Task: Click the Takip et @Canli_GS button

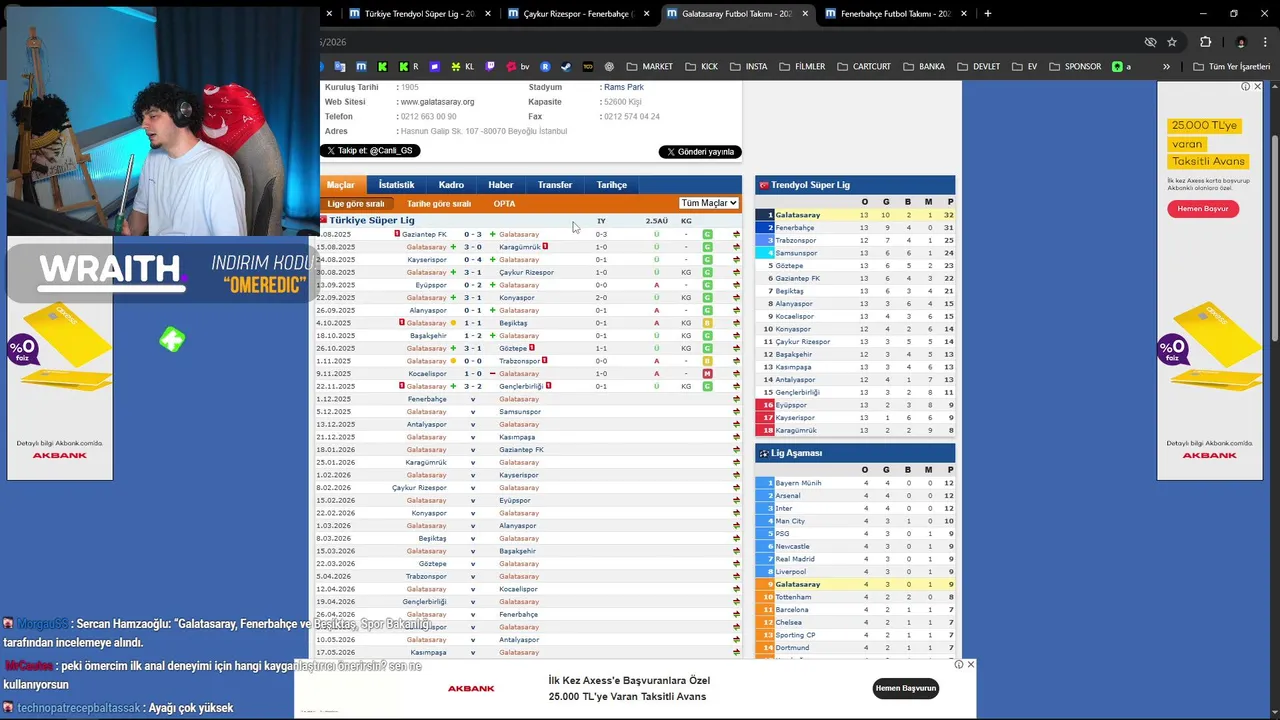Action: (x=370, y=151)
